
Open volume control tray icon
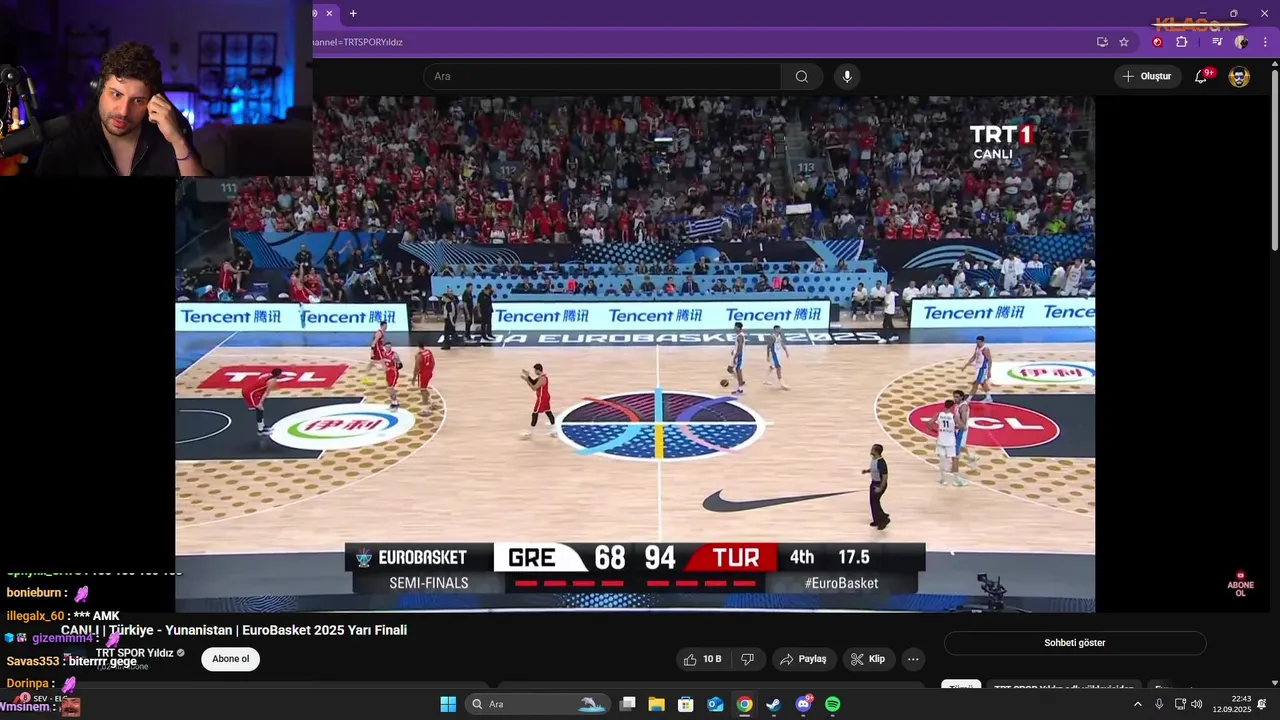pyautogui.click(x=1197, y=704)
